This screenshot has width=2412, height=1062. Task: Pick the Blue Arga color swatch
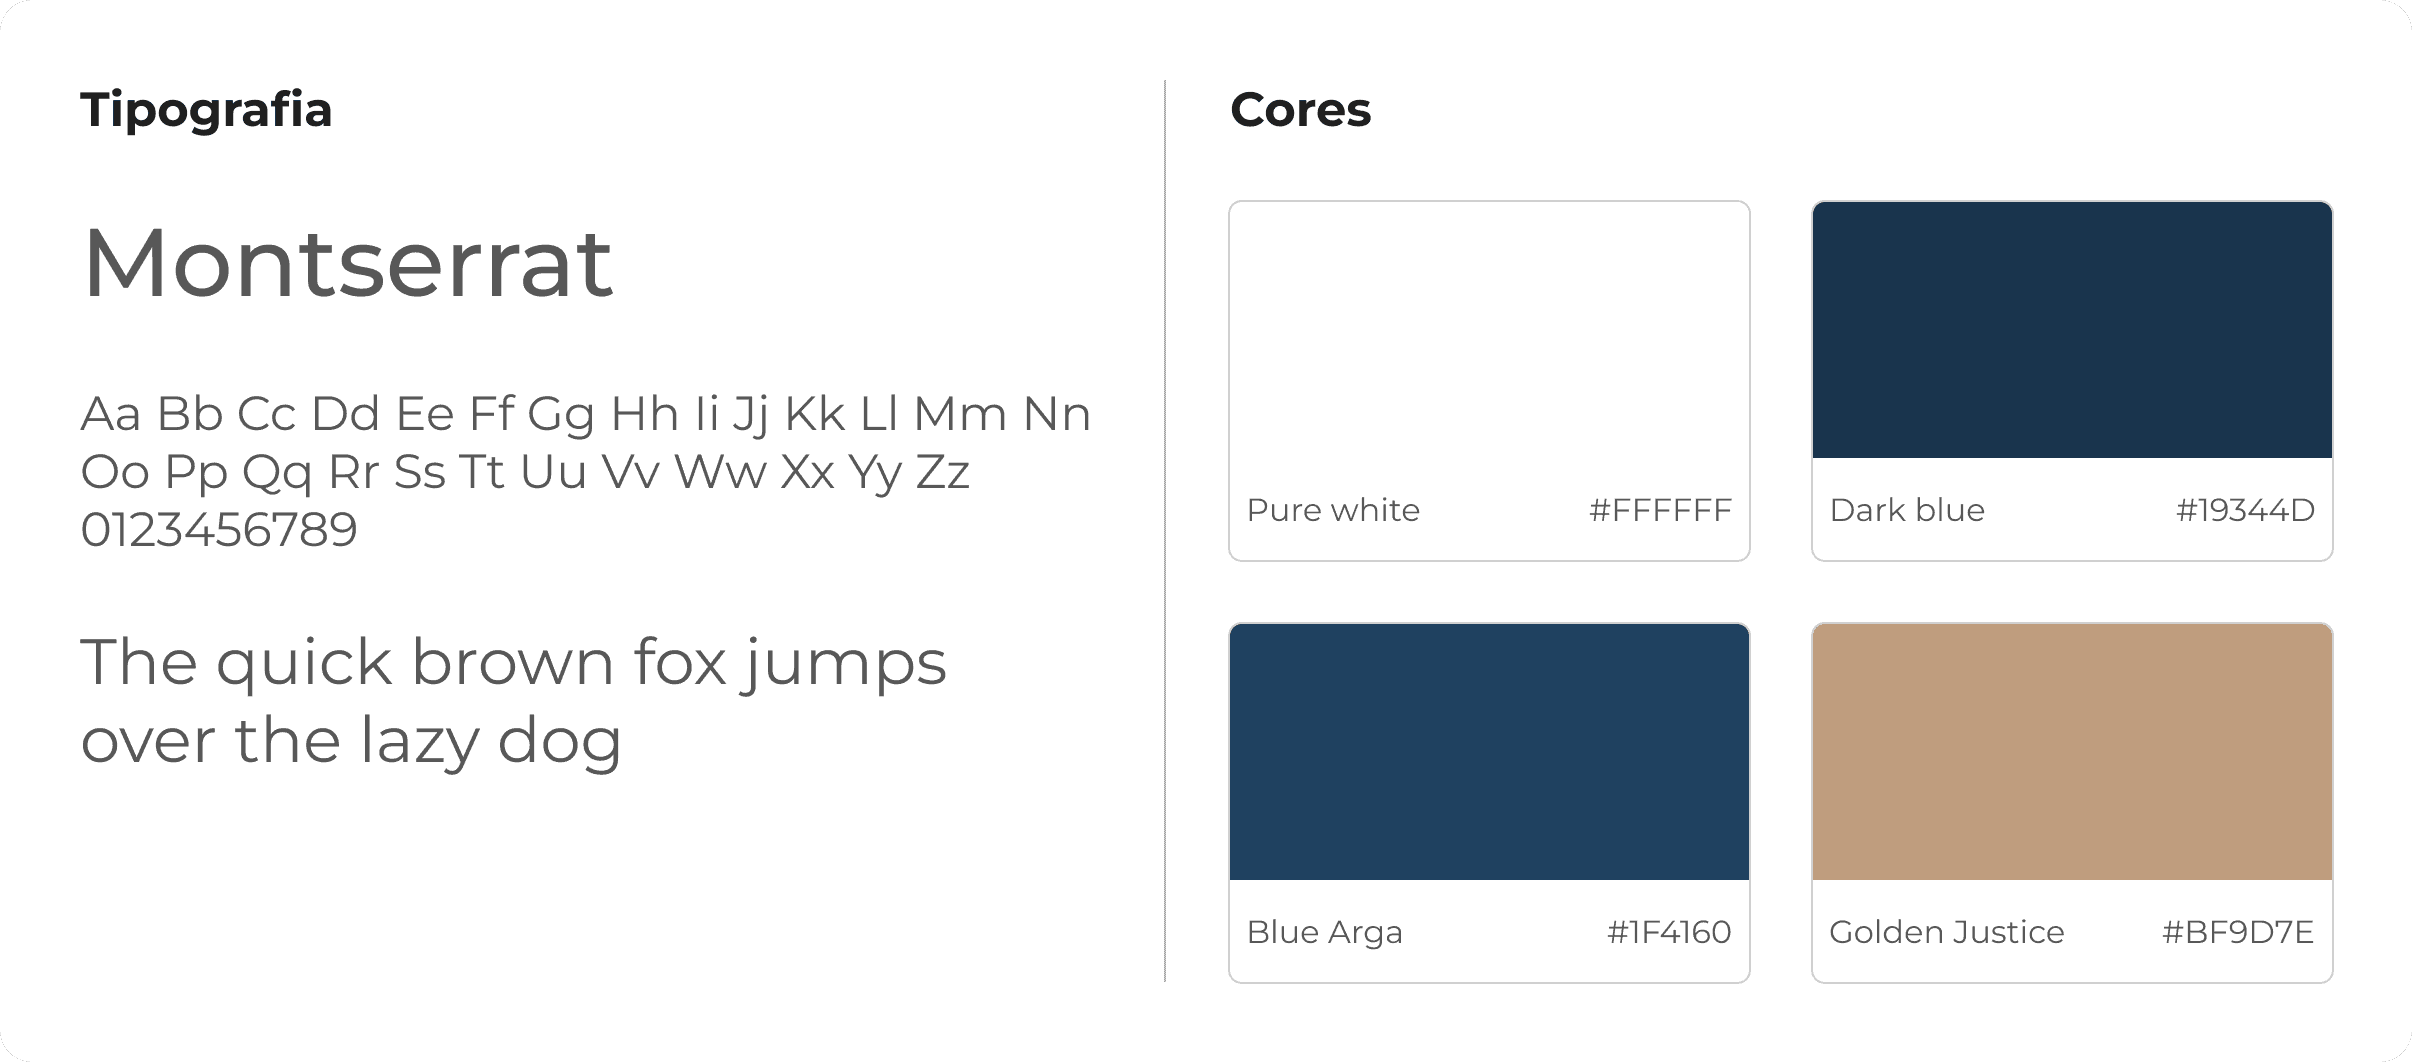click(1489, 752)
